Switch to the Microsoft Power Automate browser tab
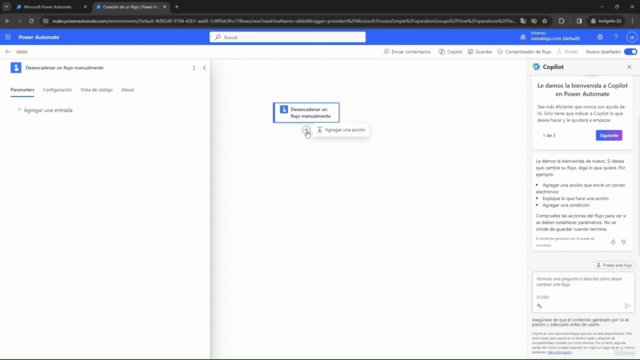 pos(48,7)
